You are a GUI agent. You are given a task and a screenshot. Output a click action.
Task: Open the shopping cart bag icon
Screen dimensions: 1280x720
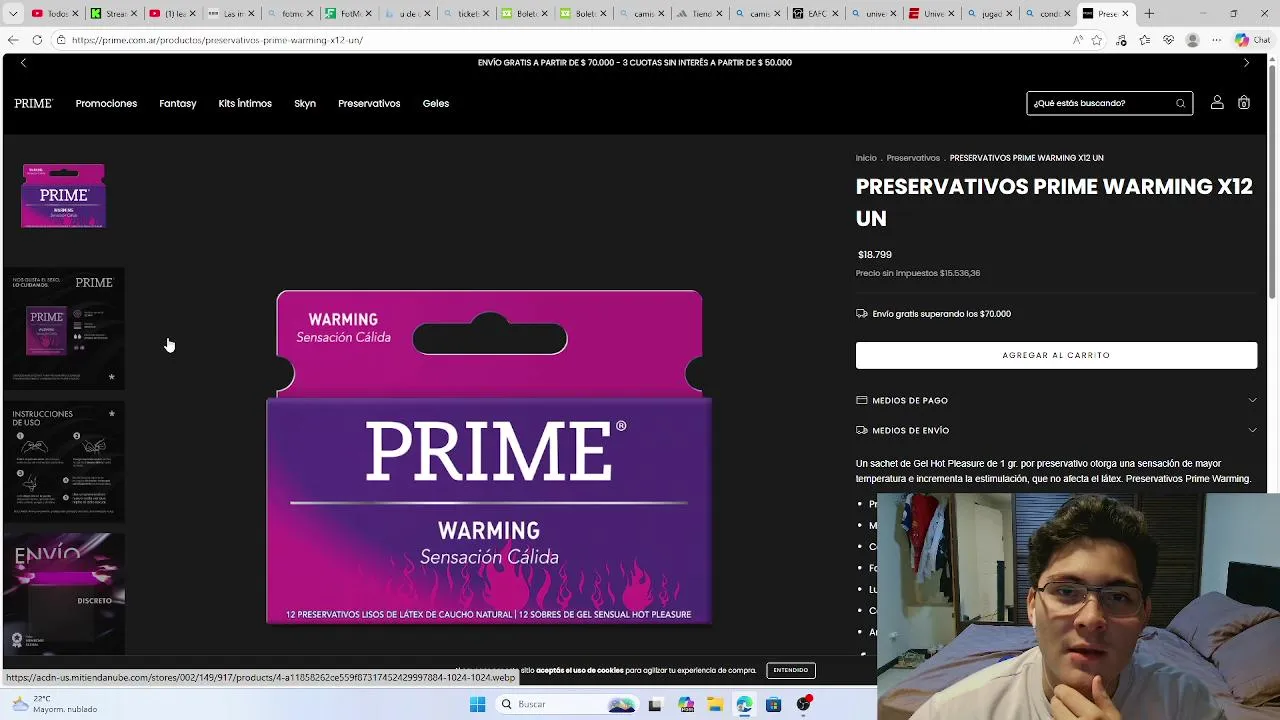[1244, 103]
